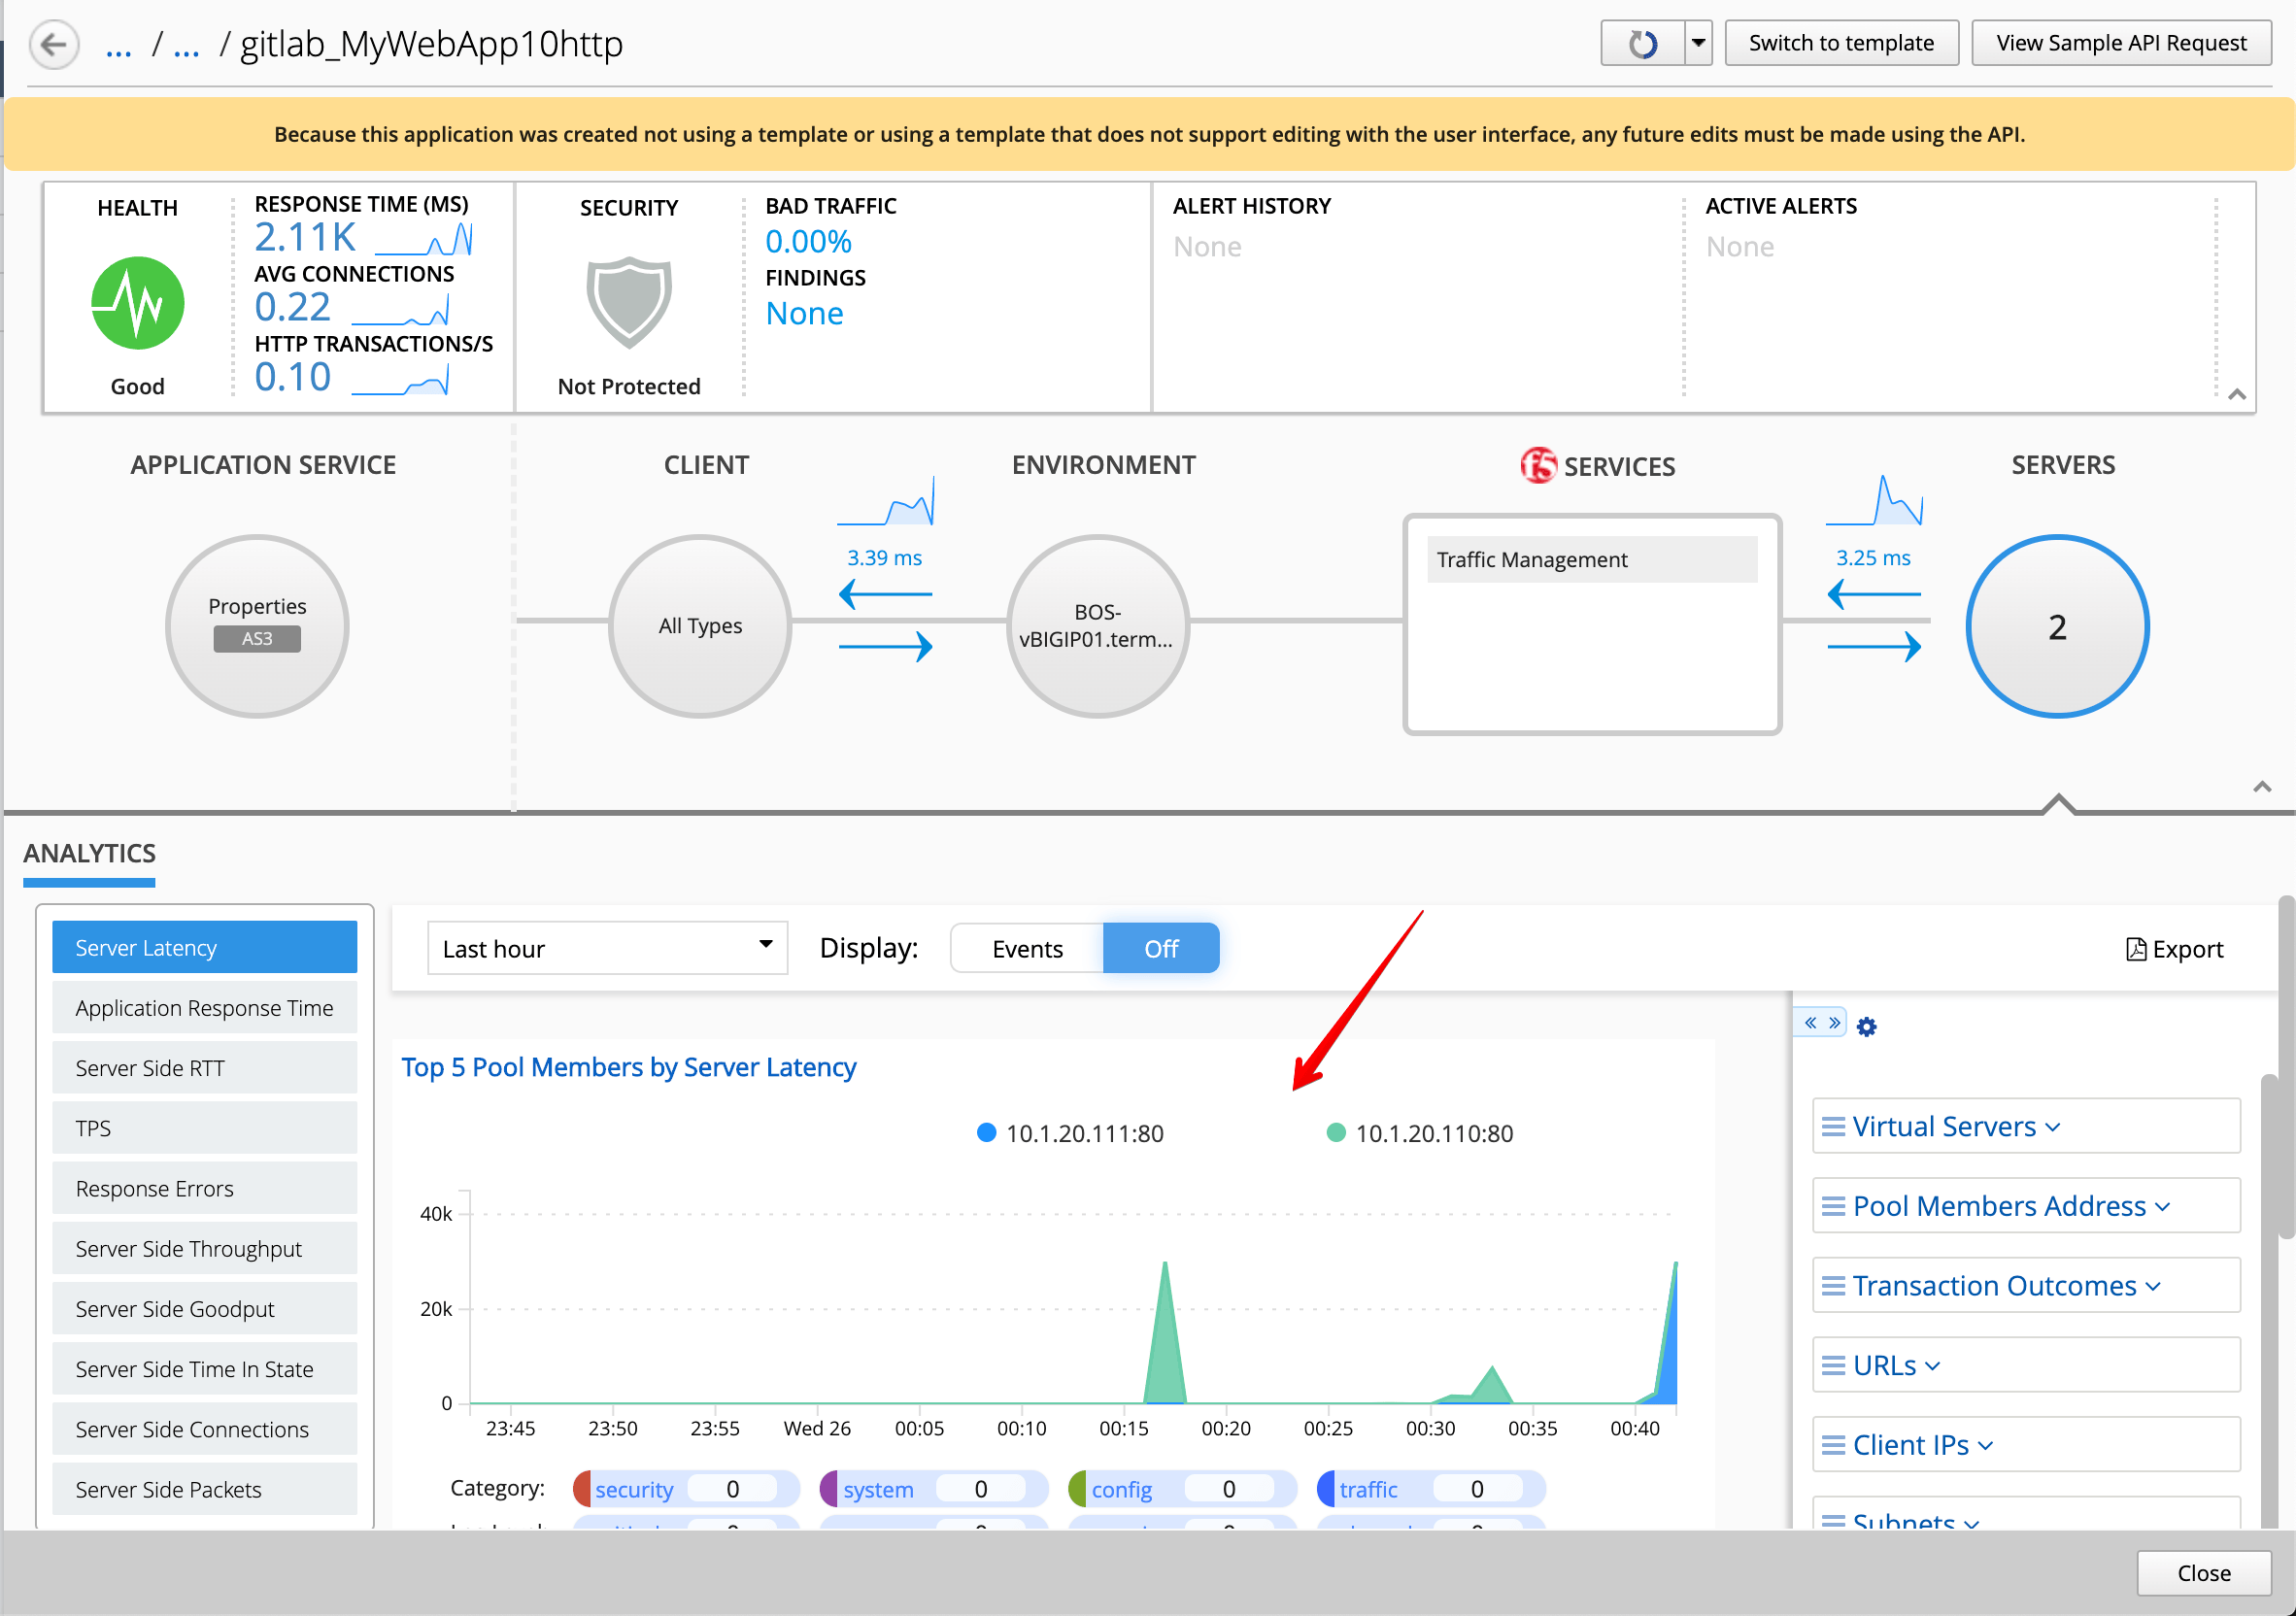Select the Properties AS3 circle
Screen dimensions: 2296x1616
257,626
